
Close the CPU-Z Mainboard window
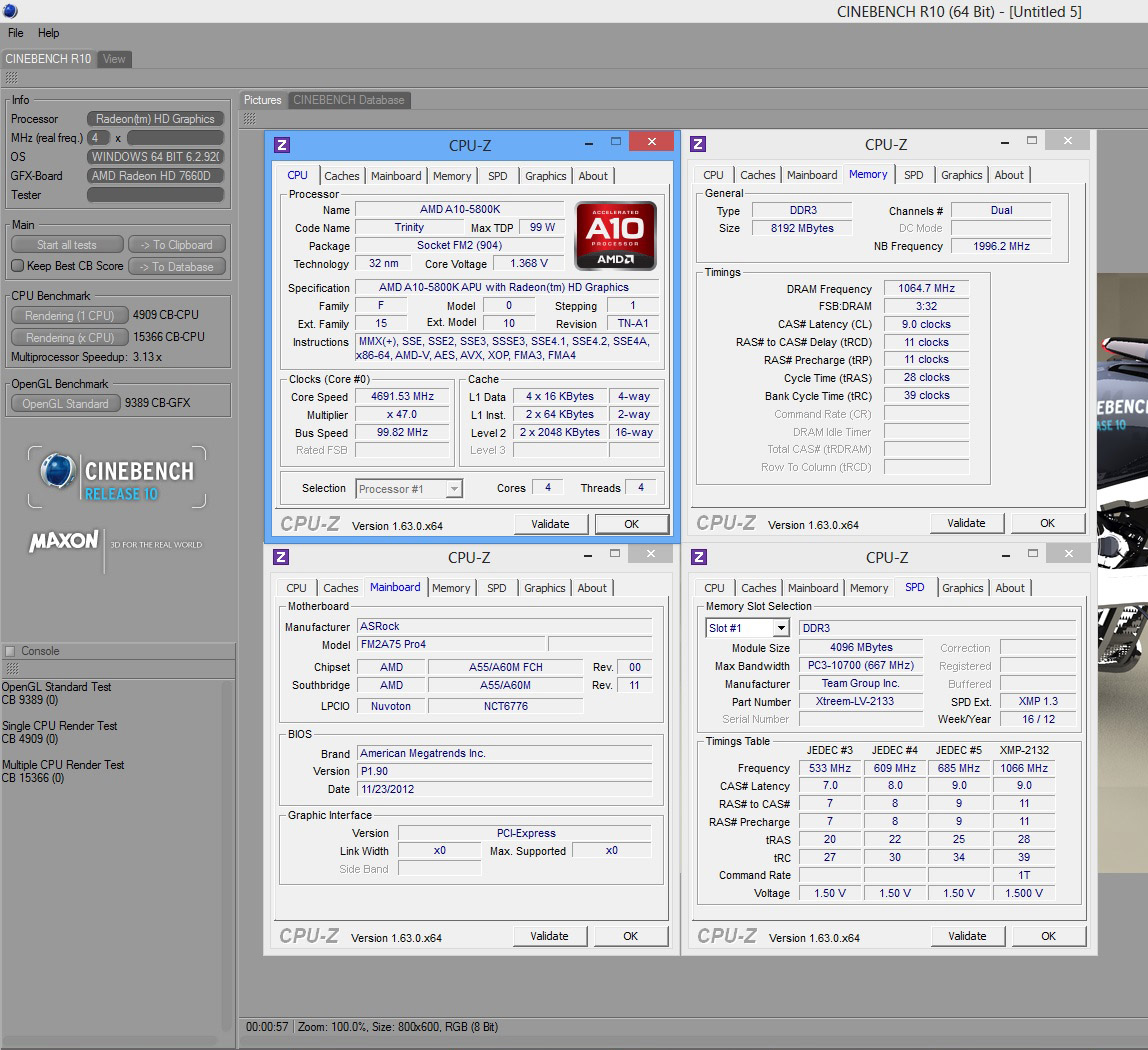(650, 554)
